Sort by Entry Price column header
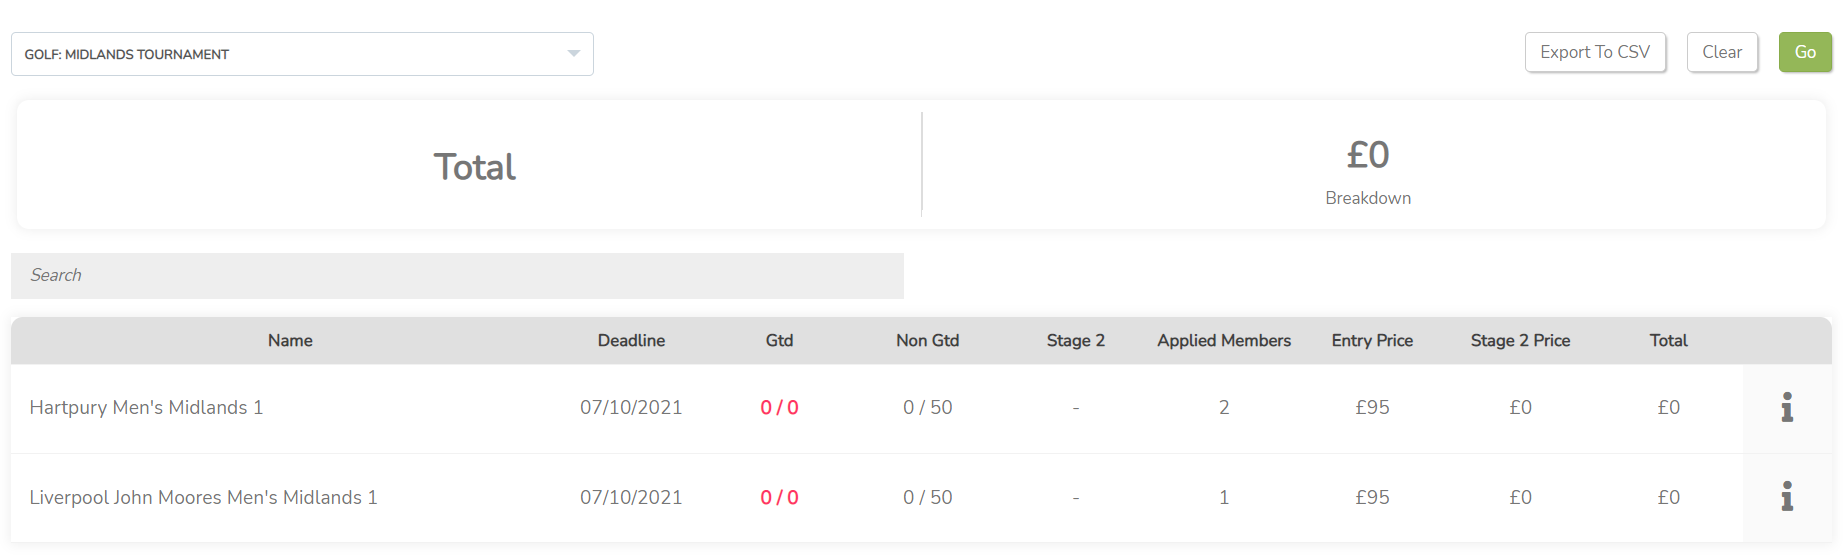1843x559 pixels. point(1372,340)
